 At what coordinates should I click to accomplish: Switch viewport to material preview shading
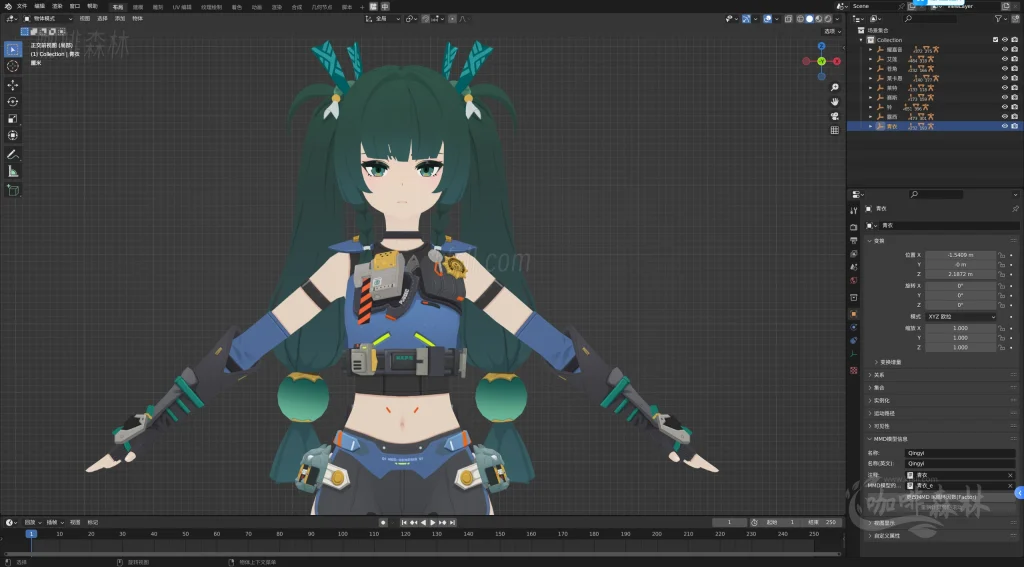coord(818,19)
